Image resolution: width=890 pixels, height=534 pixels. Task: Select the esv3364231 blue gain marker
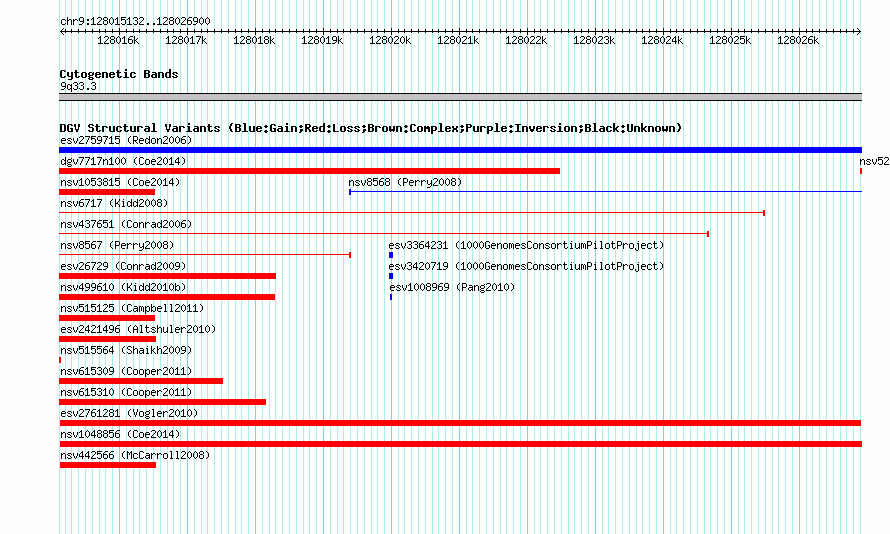pyautogui.click(x=391, y=255)
